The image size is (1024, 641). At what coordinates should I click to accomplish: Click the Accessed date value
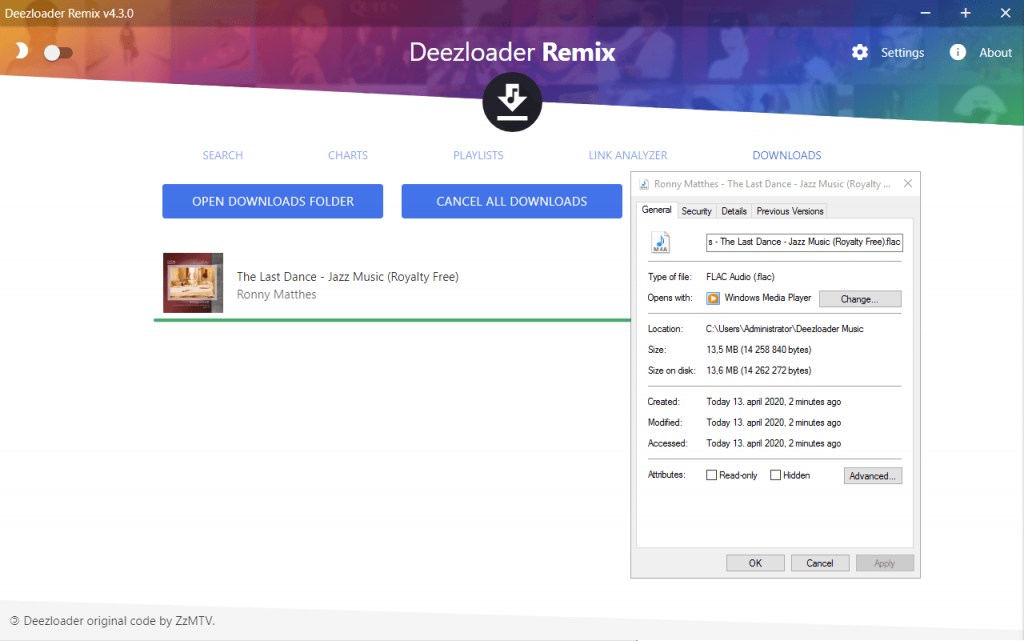[x=773, y=444]
